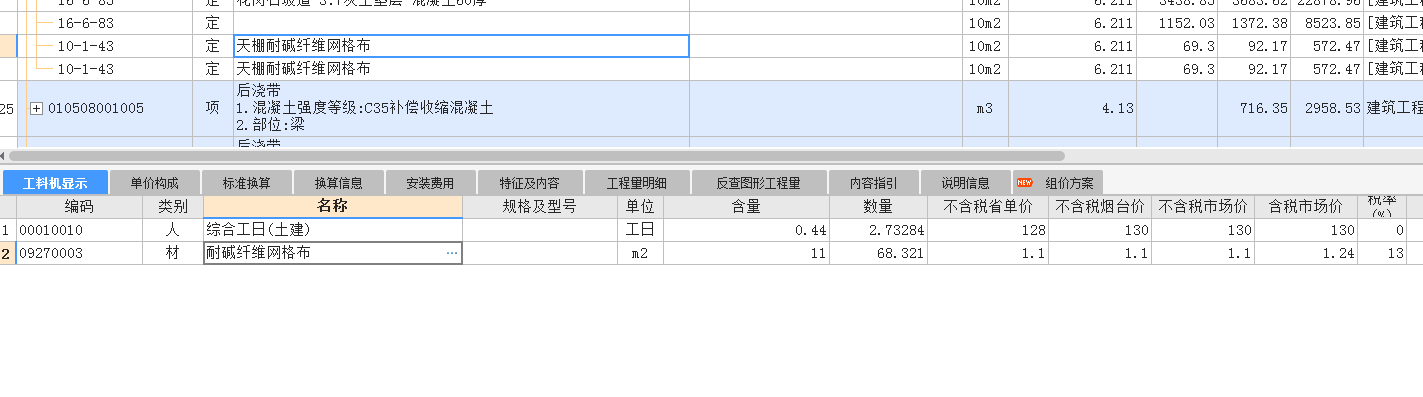This screenshot has width=1423, height=397.
Task: Click row header 1 in the material table
Action: point(7,230)
